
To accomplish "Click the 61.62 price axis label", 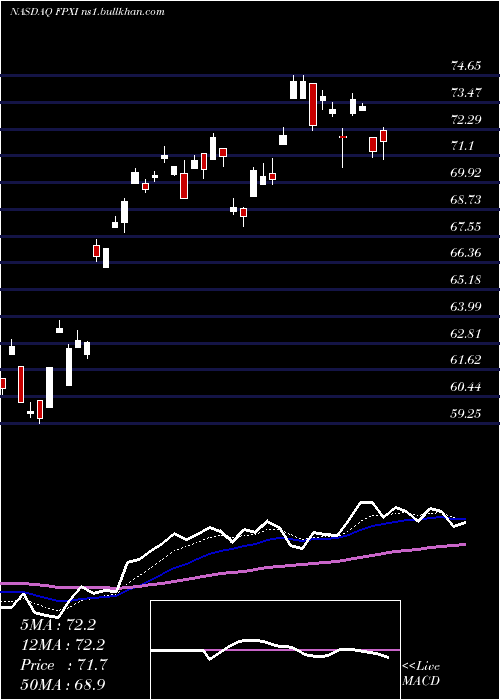I will click(x=466, y=360).
